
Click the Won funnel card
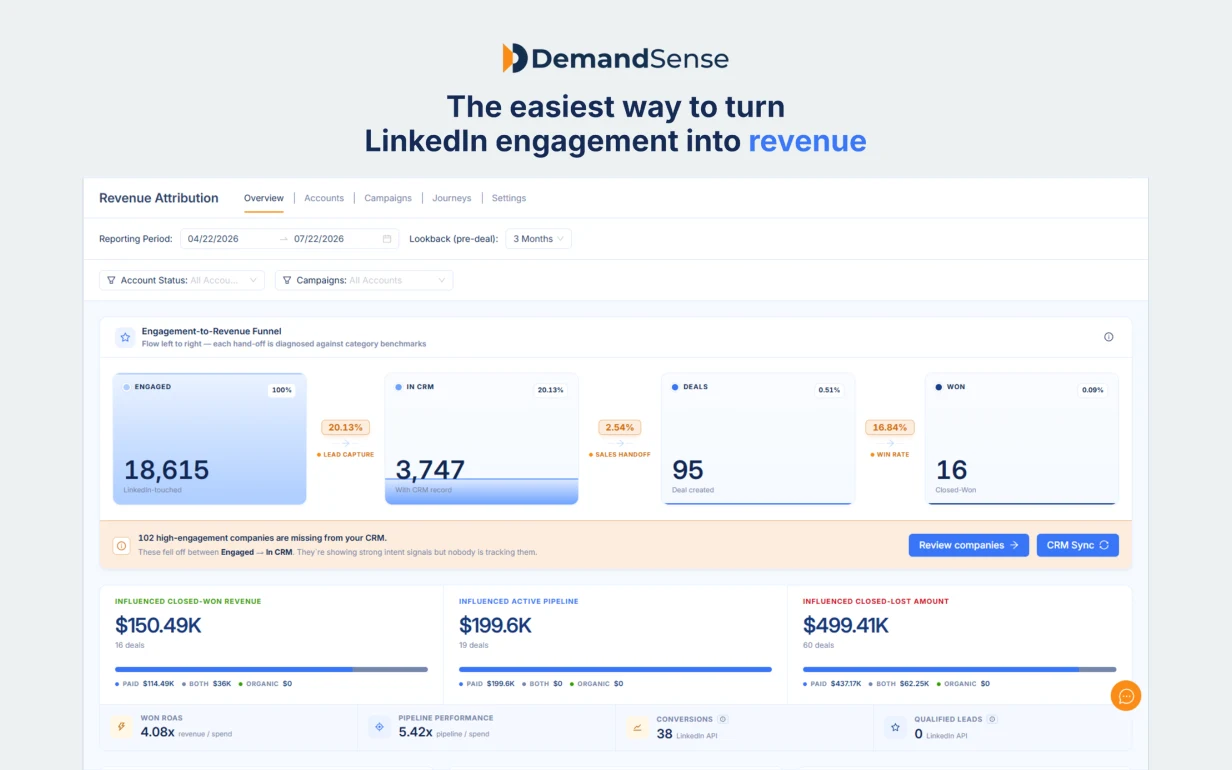tap(1021, 439)
